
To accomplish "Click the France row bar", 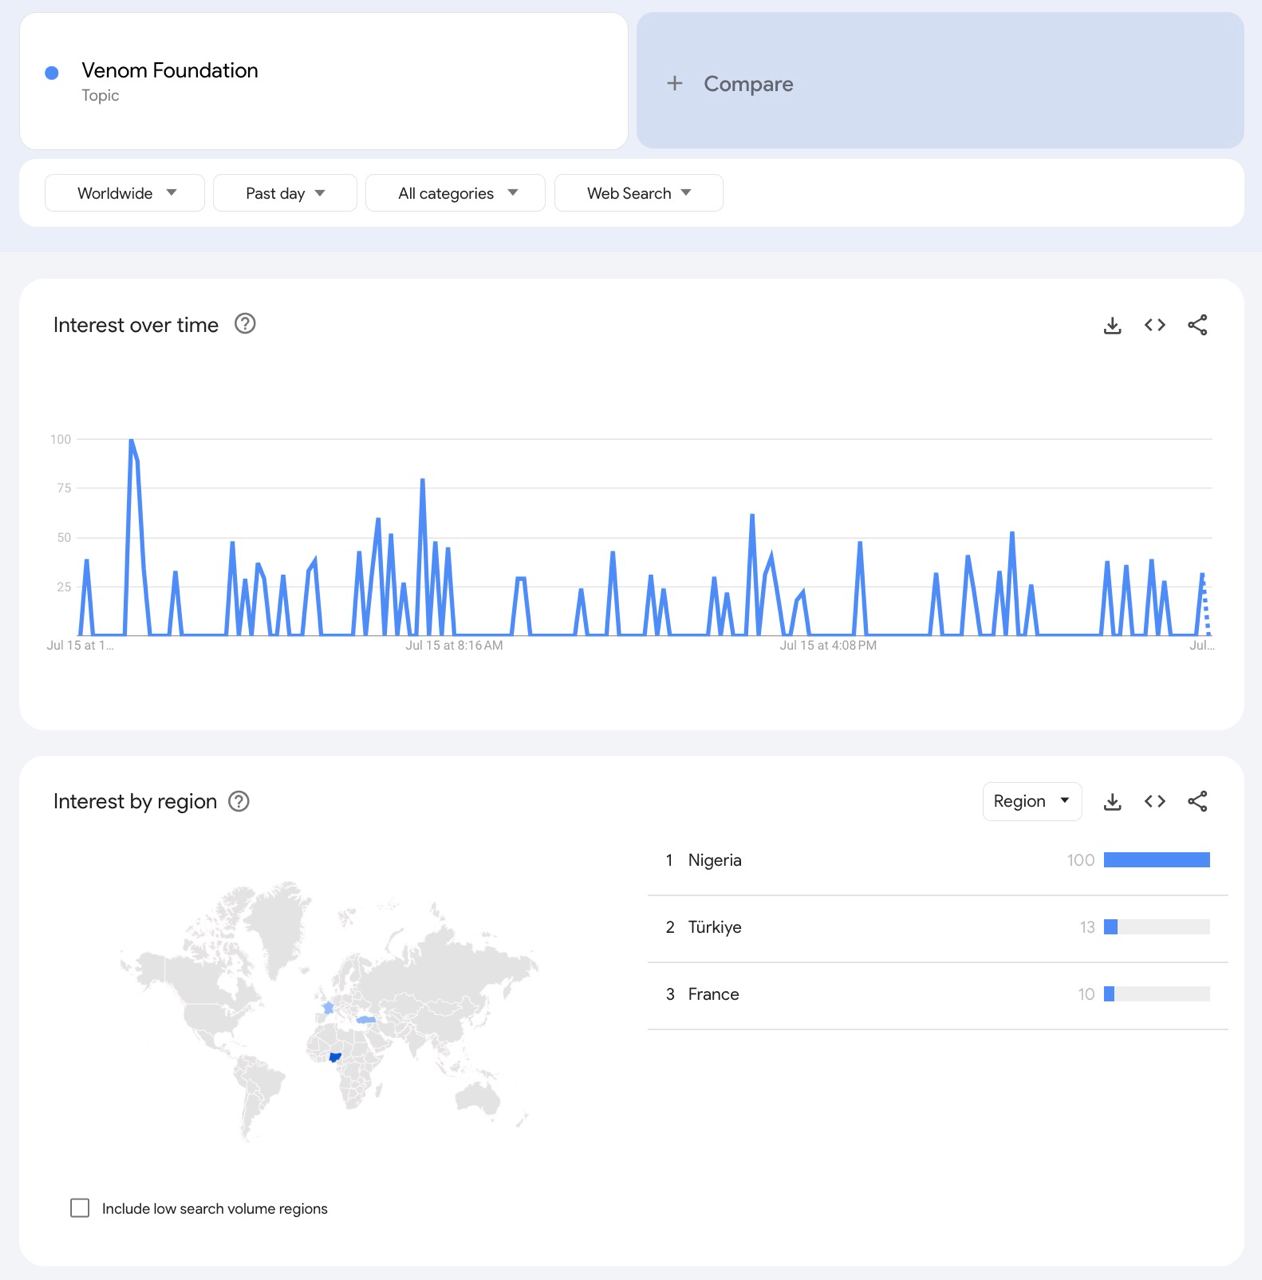I will point(1156,994).
